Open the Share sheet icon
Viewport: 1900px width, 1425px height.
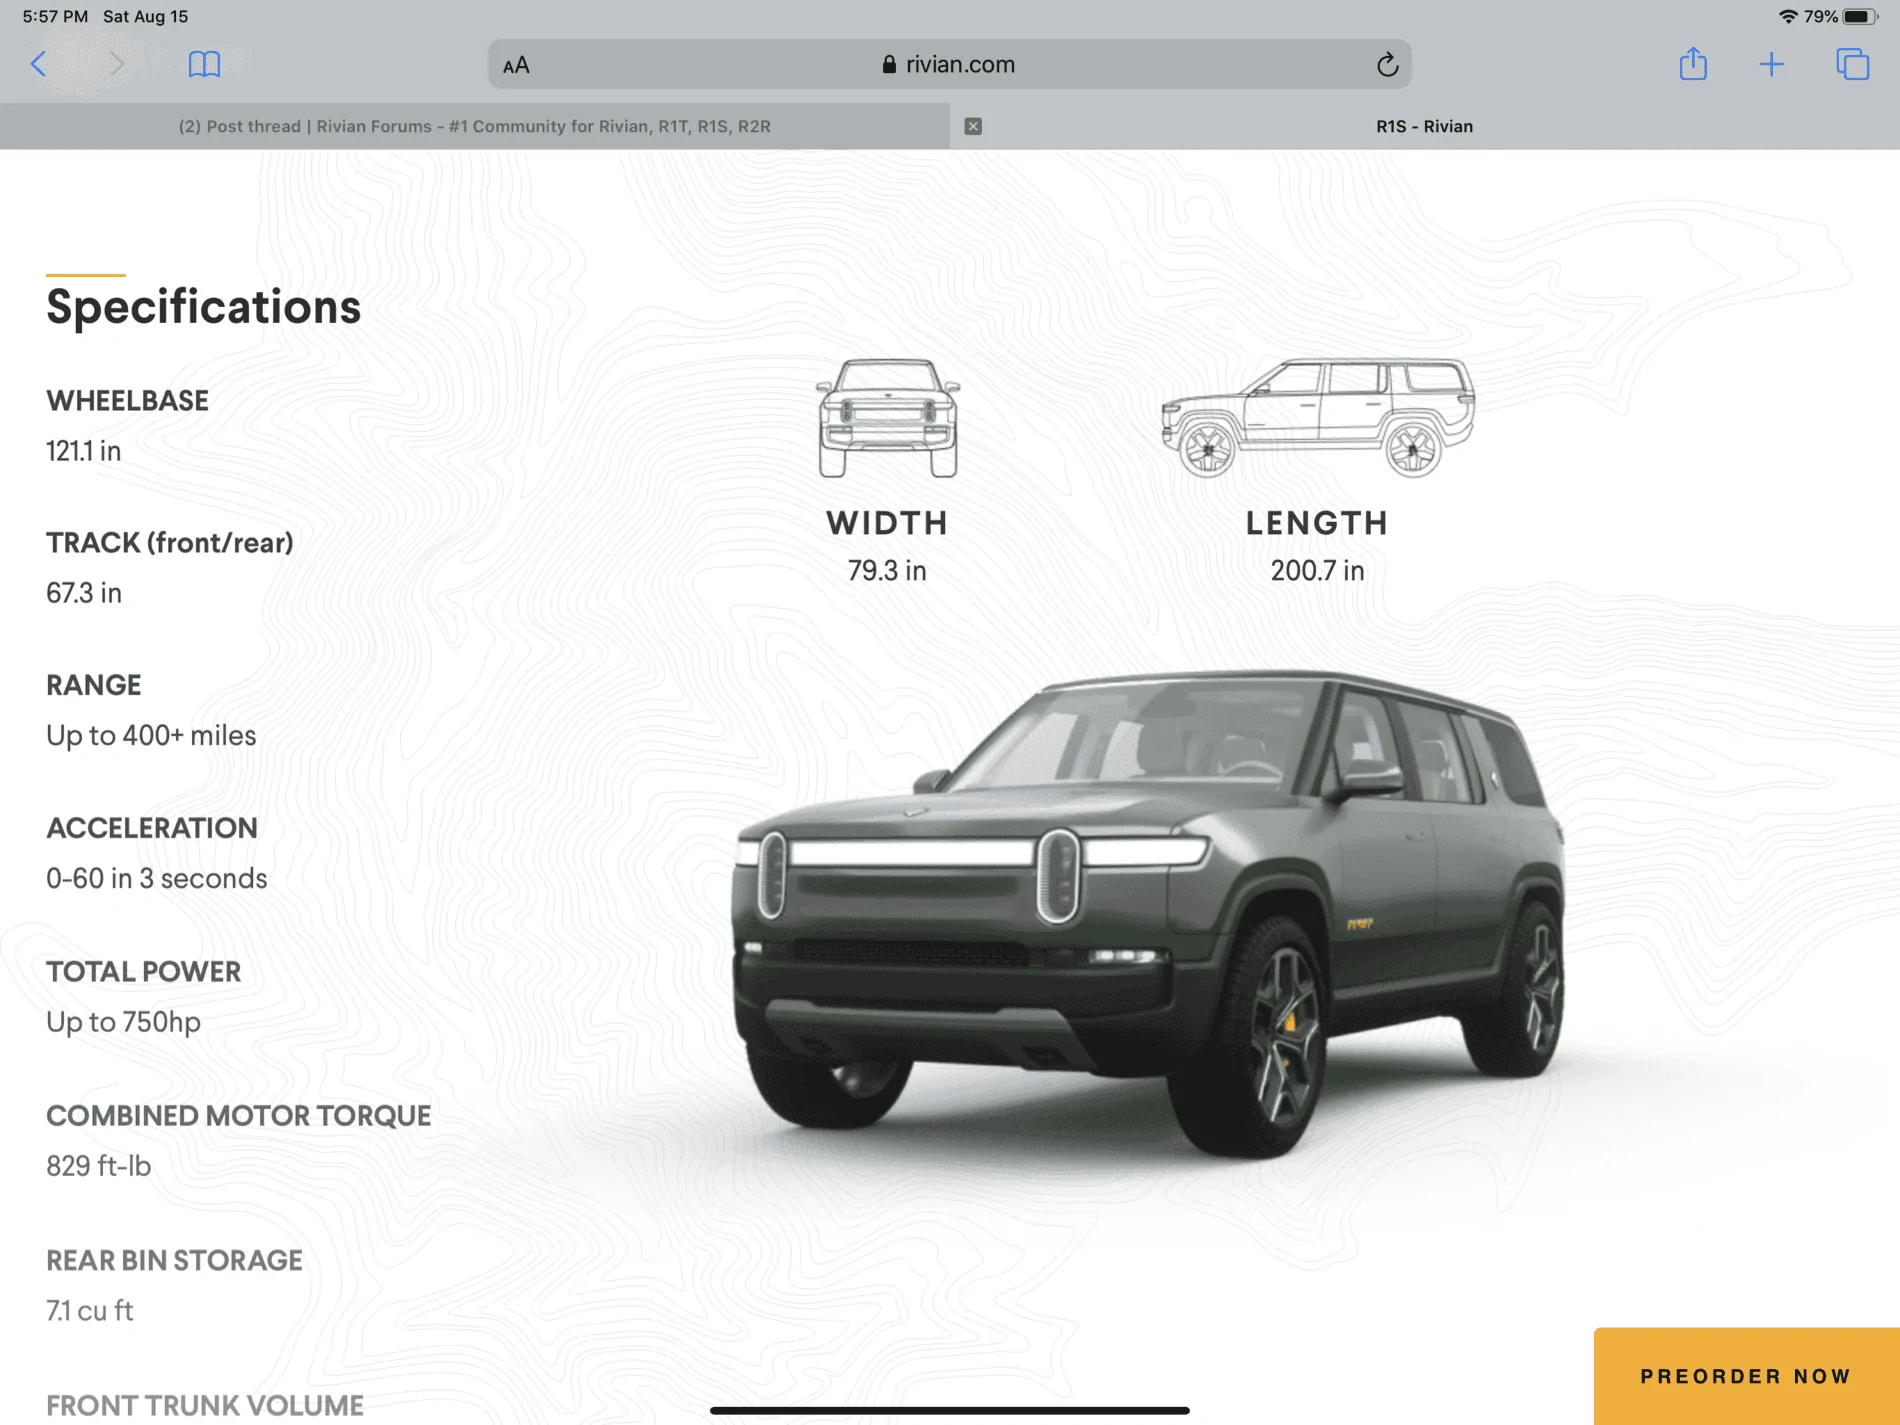1693,64
